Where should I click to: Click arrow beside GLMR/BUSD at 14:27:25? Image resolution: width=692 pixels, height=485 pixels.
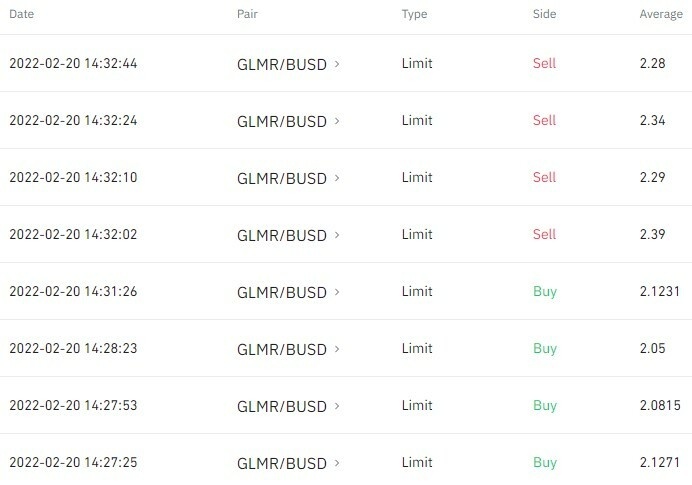(337, 463)
